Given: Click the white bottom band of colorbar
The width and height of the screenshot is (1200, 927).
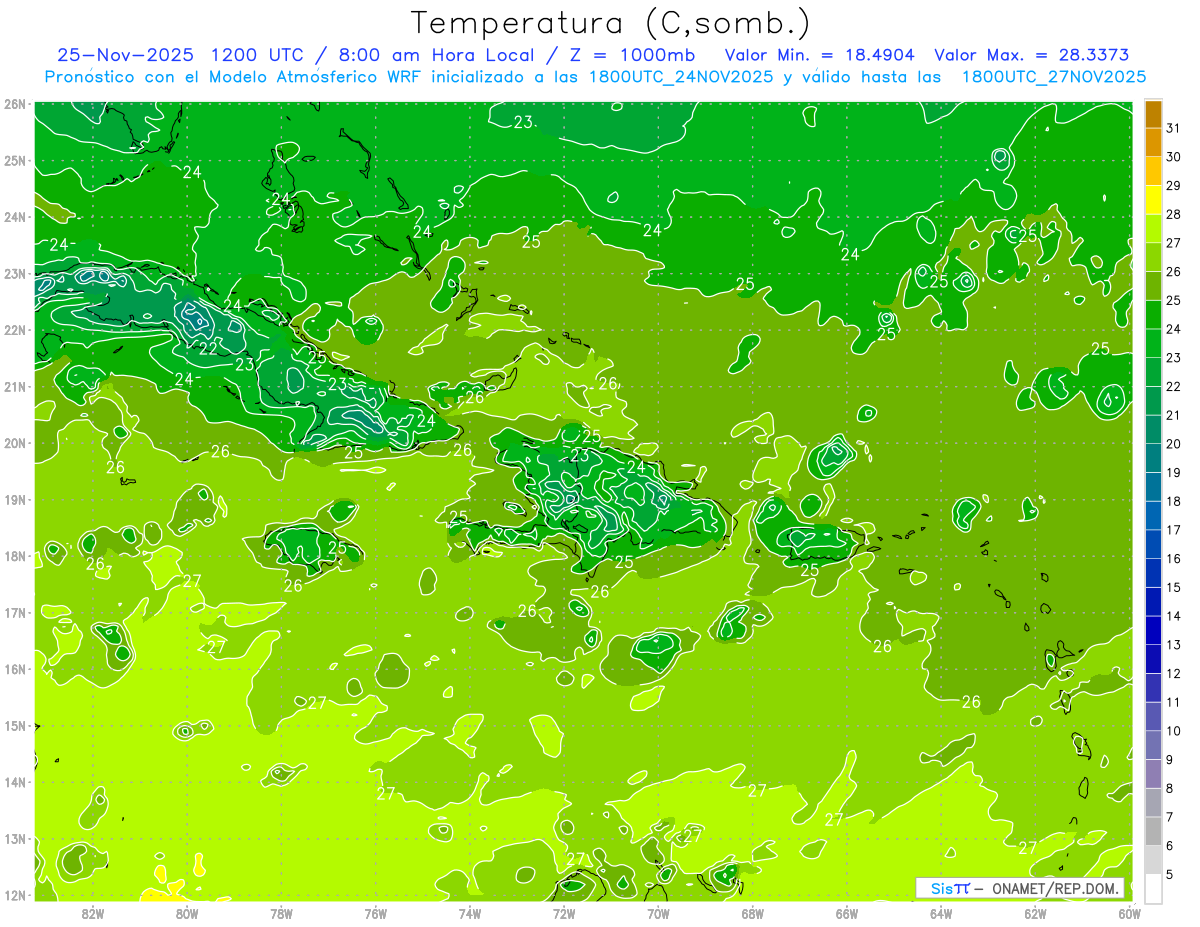Looking at the screenshot, I should [1153, 889].
